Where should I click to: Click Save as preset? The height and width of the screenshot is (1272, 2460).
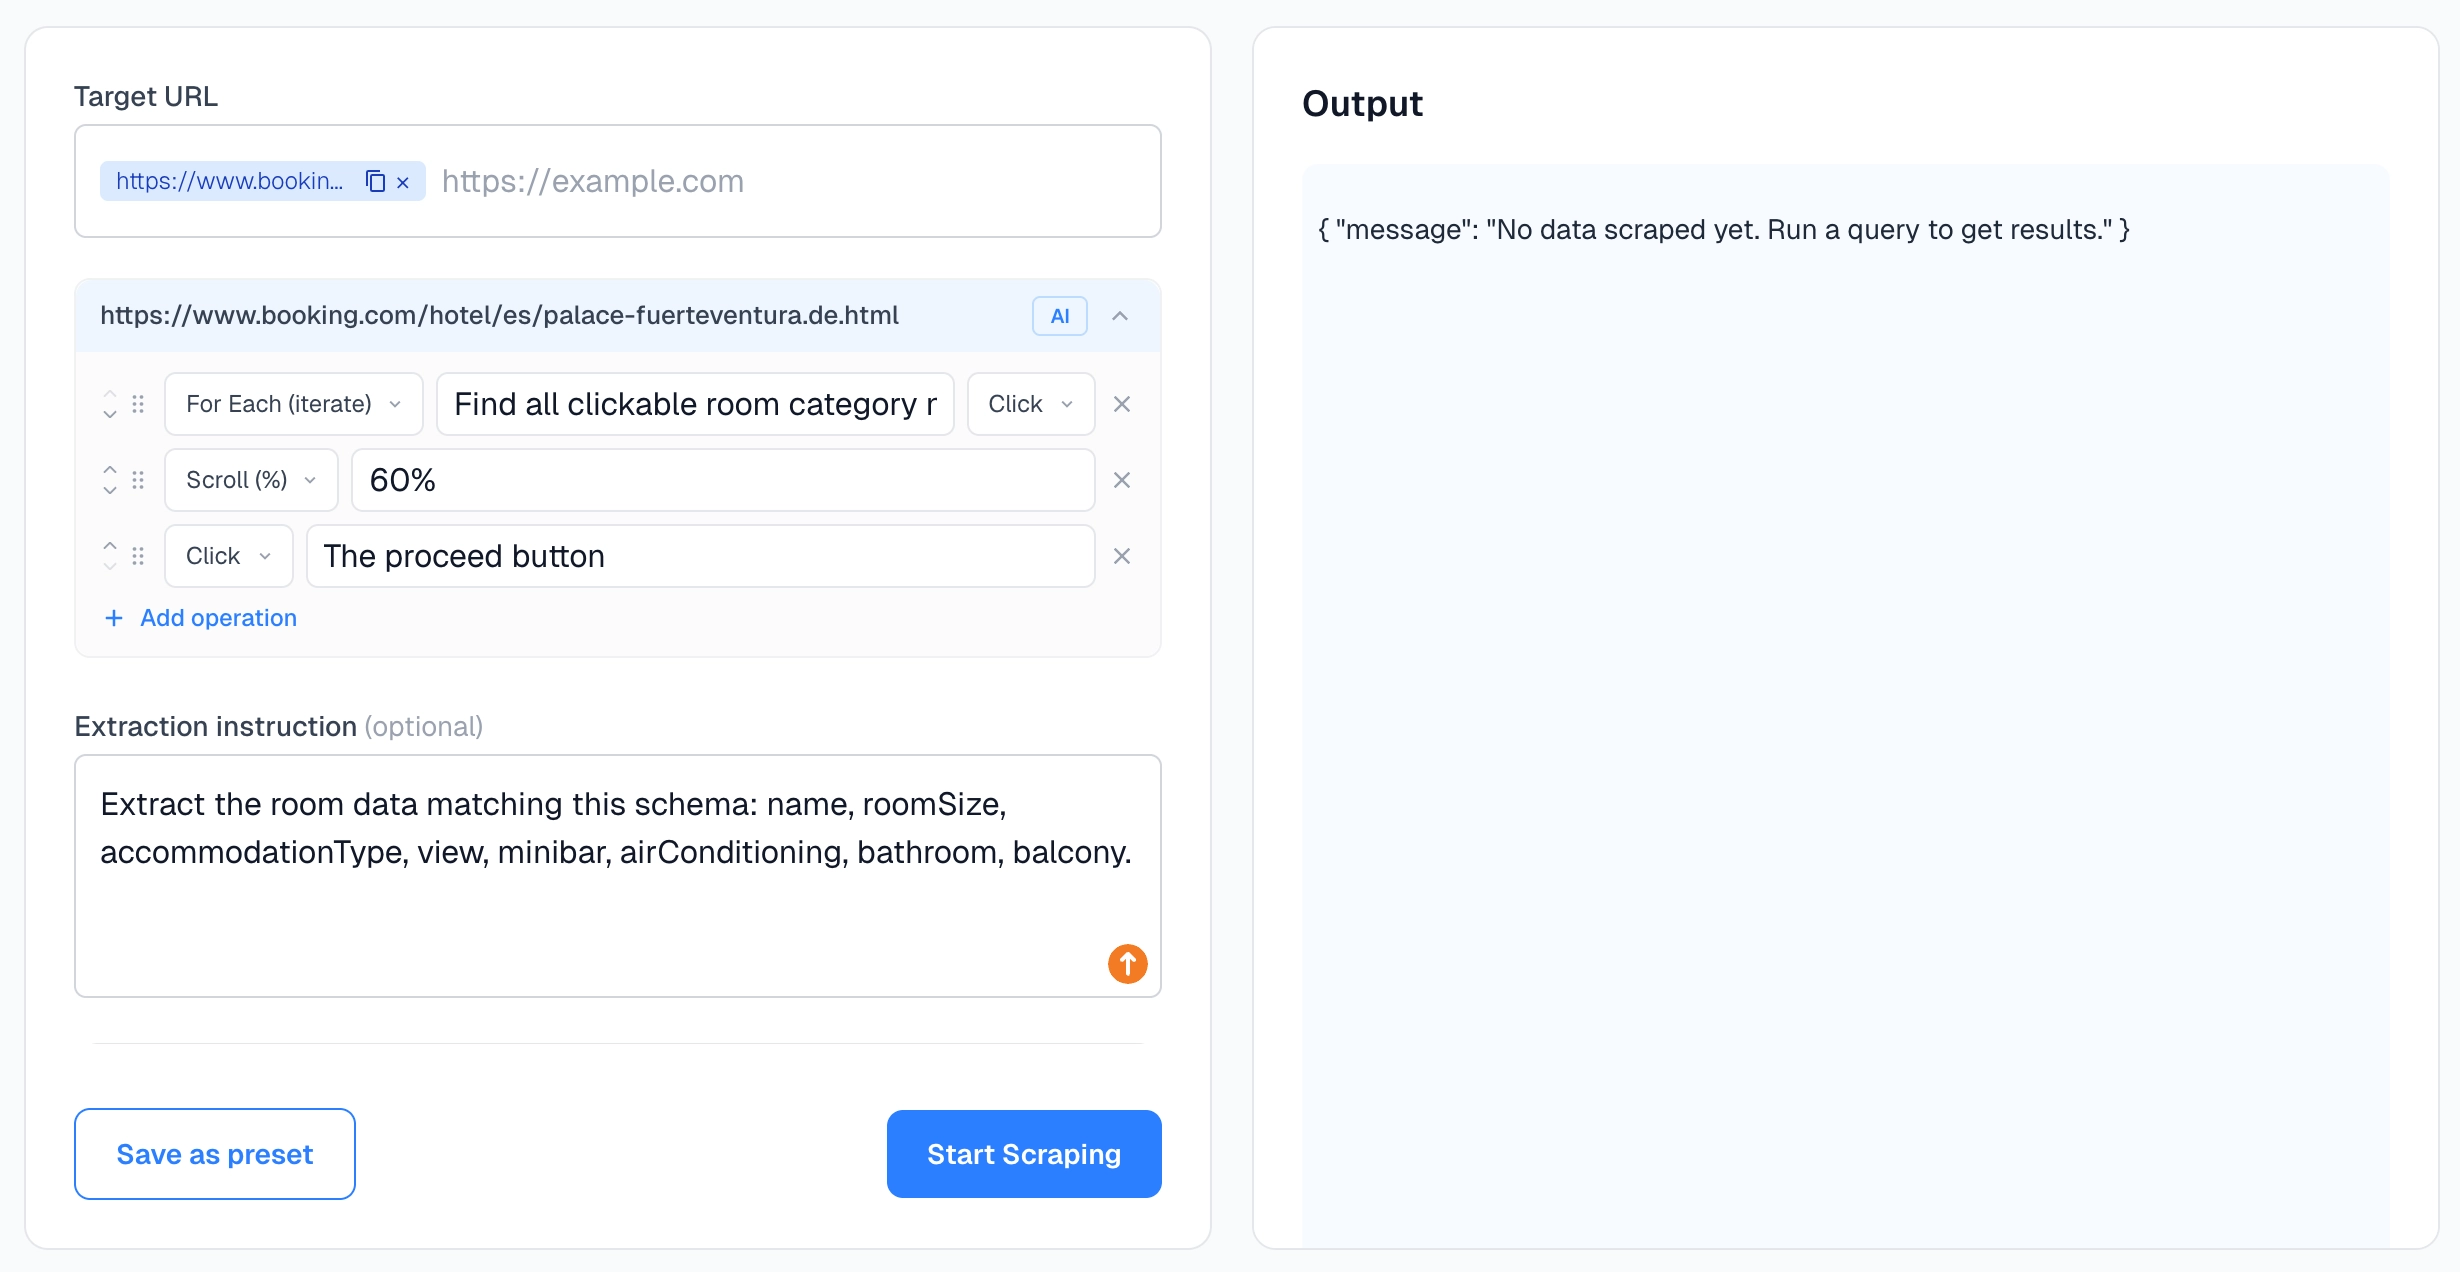(215, 1154)
